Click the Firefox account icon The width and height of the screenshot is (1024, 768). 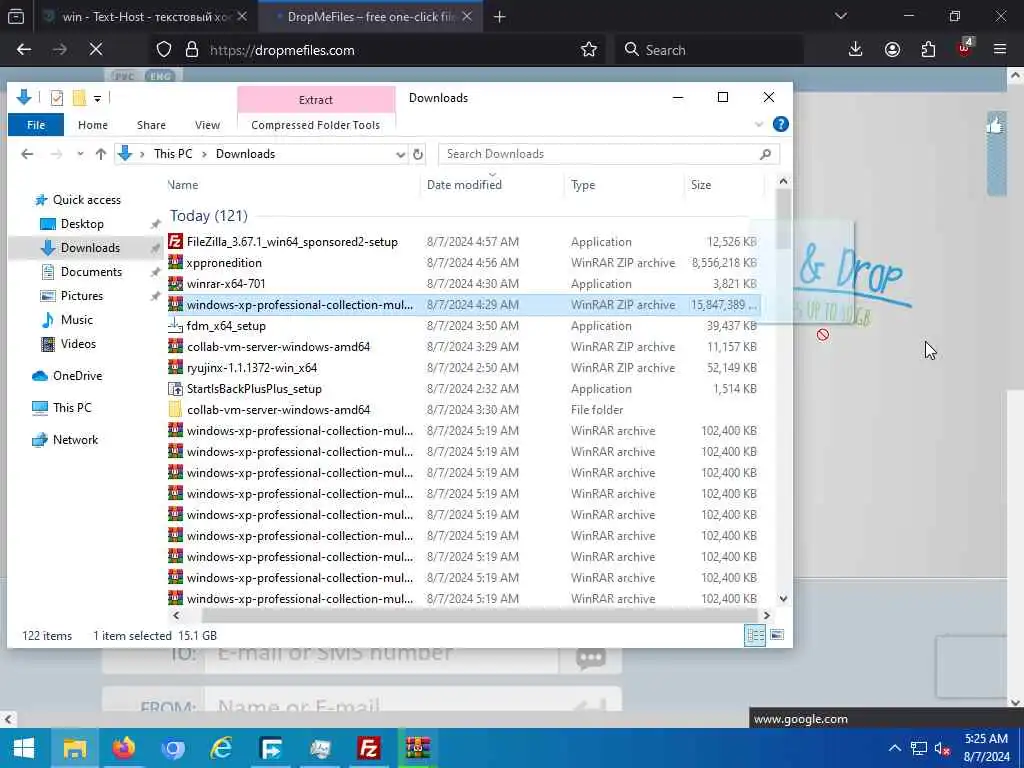pos(892,50)
